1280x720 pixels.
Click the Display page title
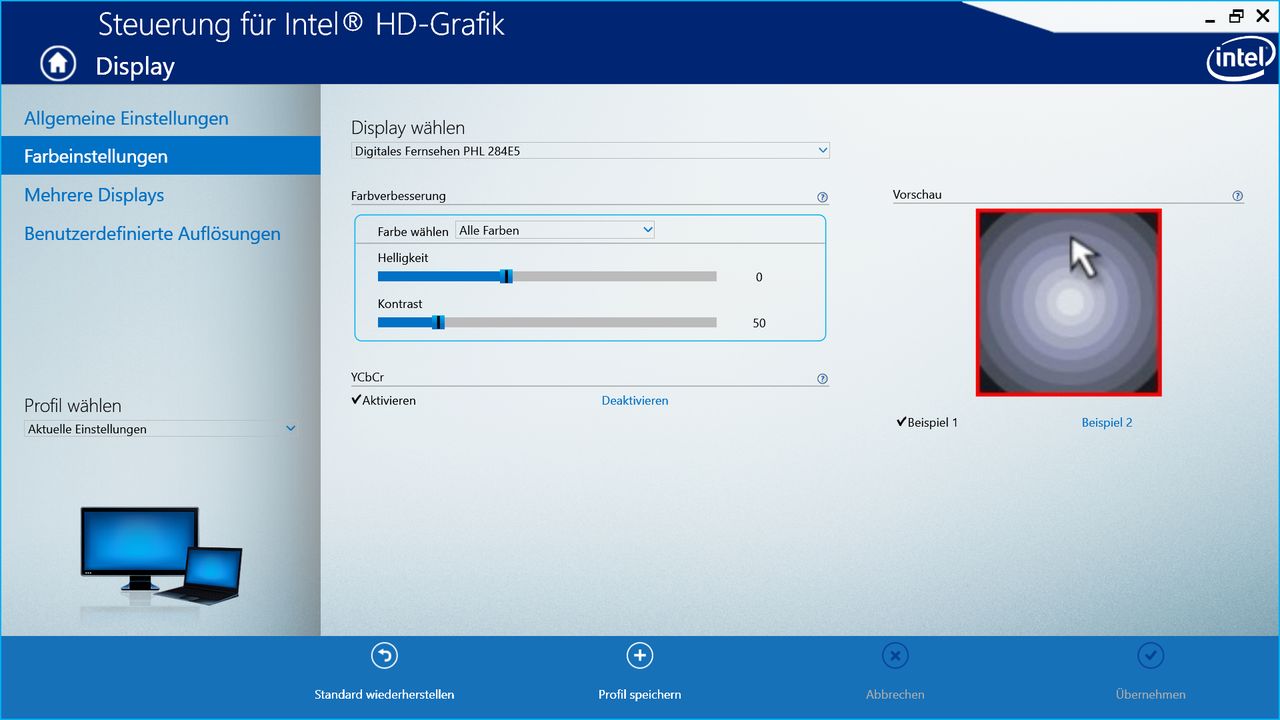[x=135, y=67]
